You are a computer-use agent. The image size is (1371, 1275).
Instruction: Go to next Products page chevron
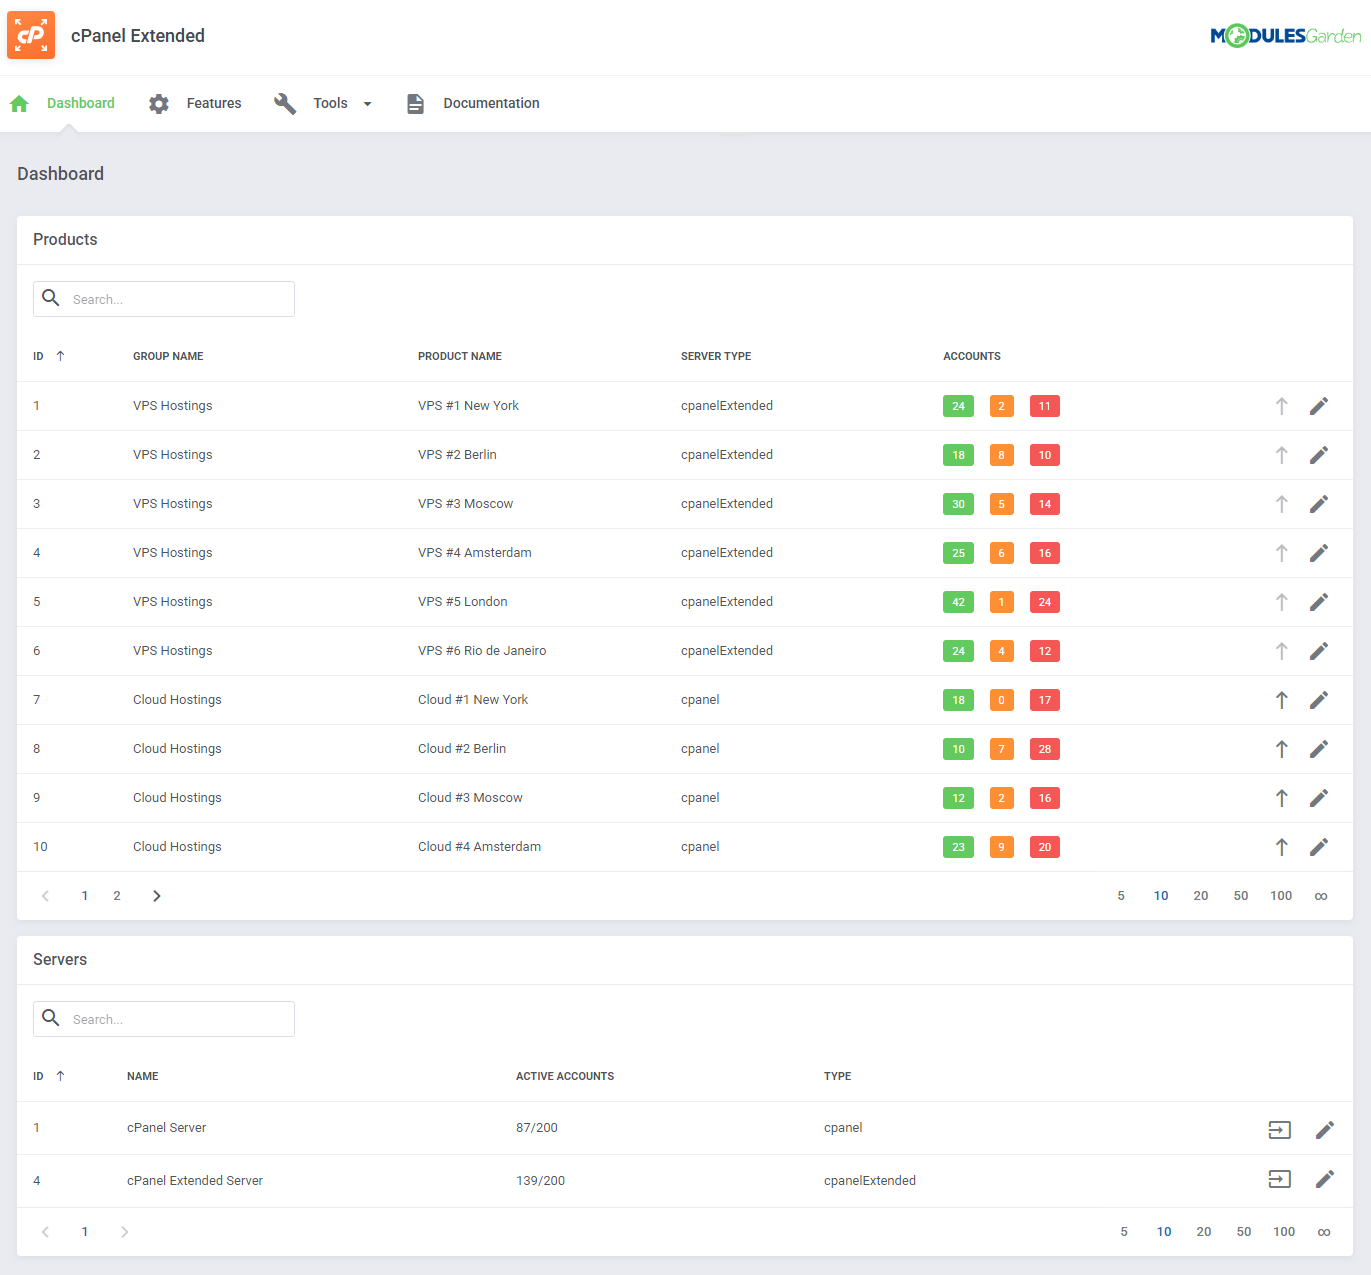[156, 896]
